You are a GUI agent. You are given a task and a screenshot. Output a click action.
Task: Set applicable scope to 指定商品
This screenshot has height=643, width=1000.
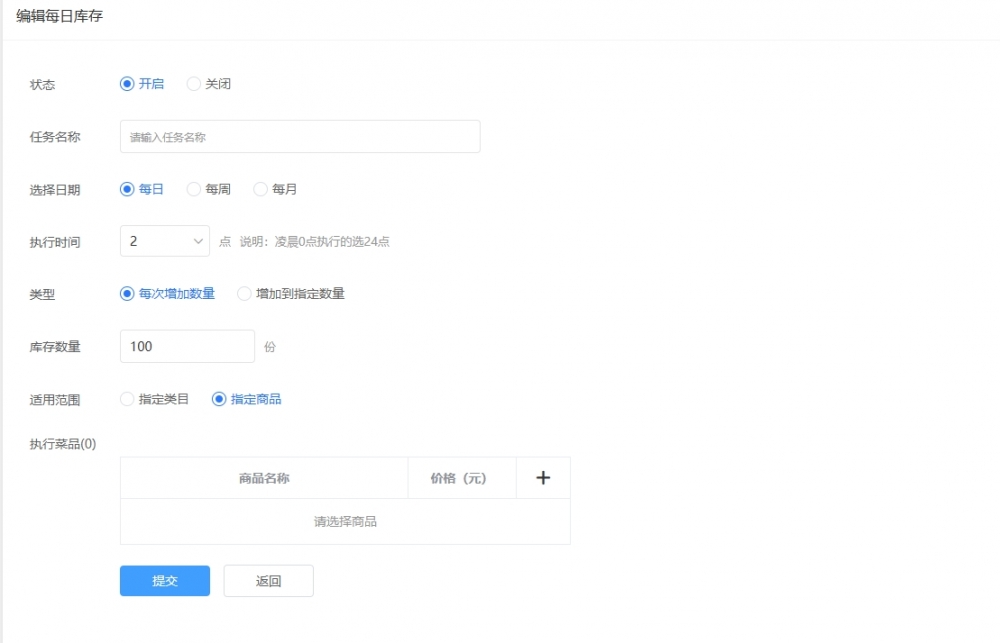[219, 399]
